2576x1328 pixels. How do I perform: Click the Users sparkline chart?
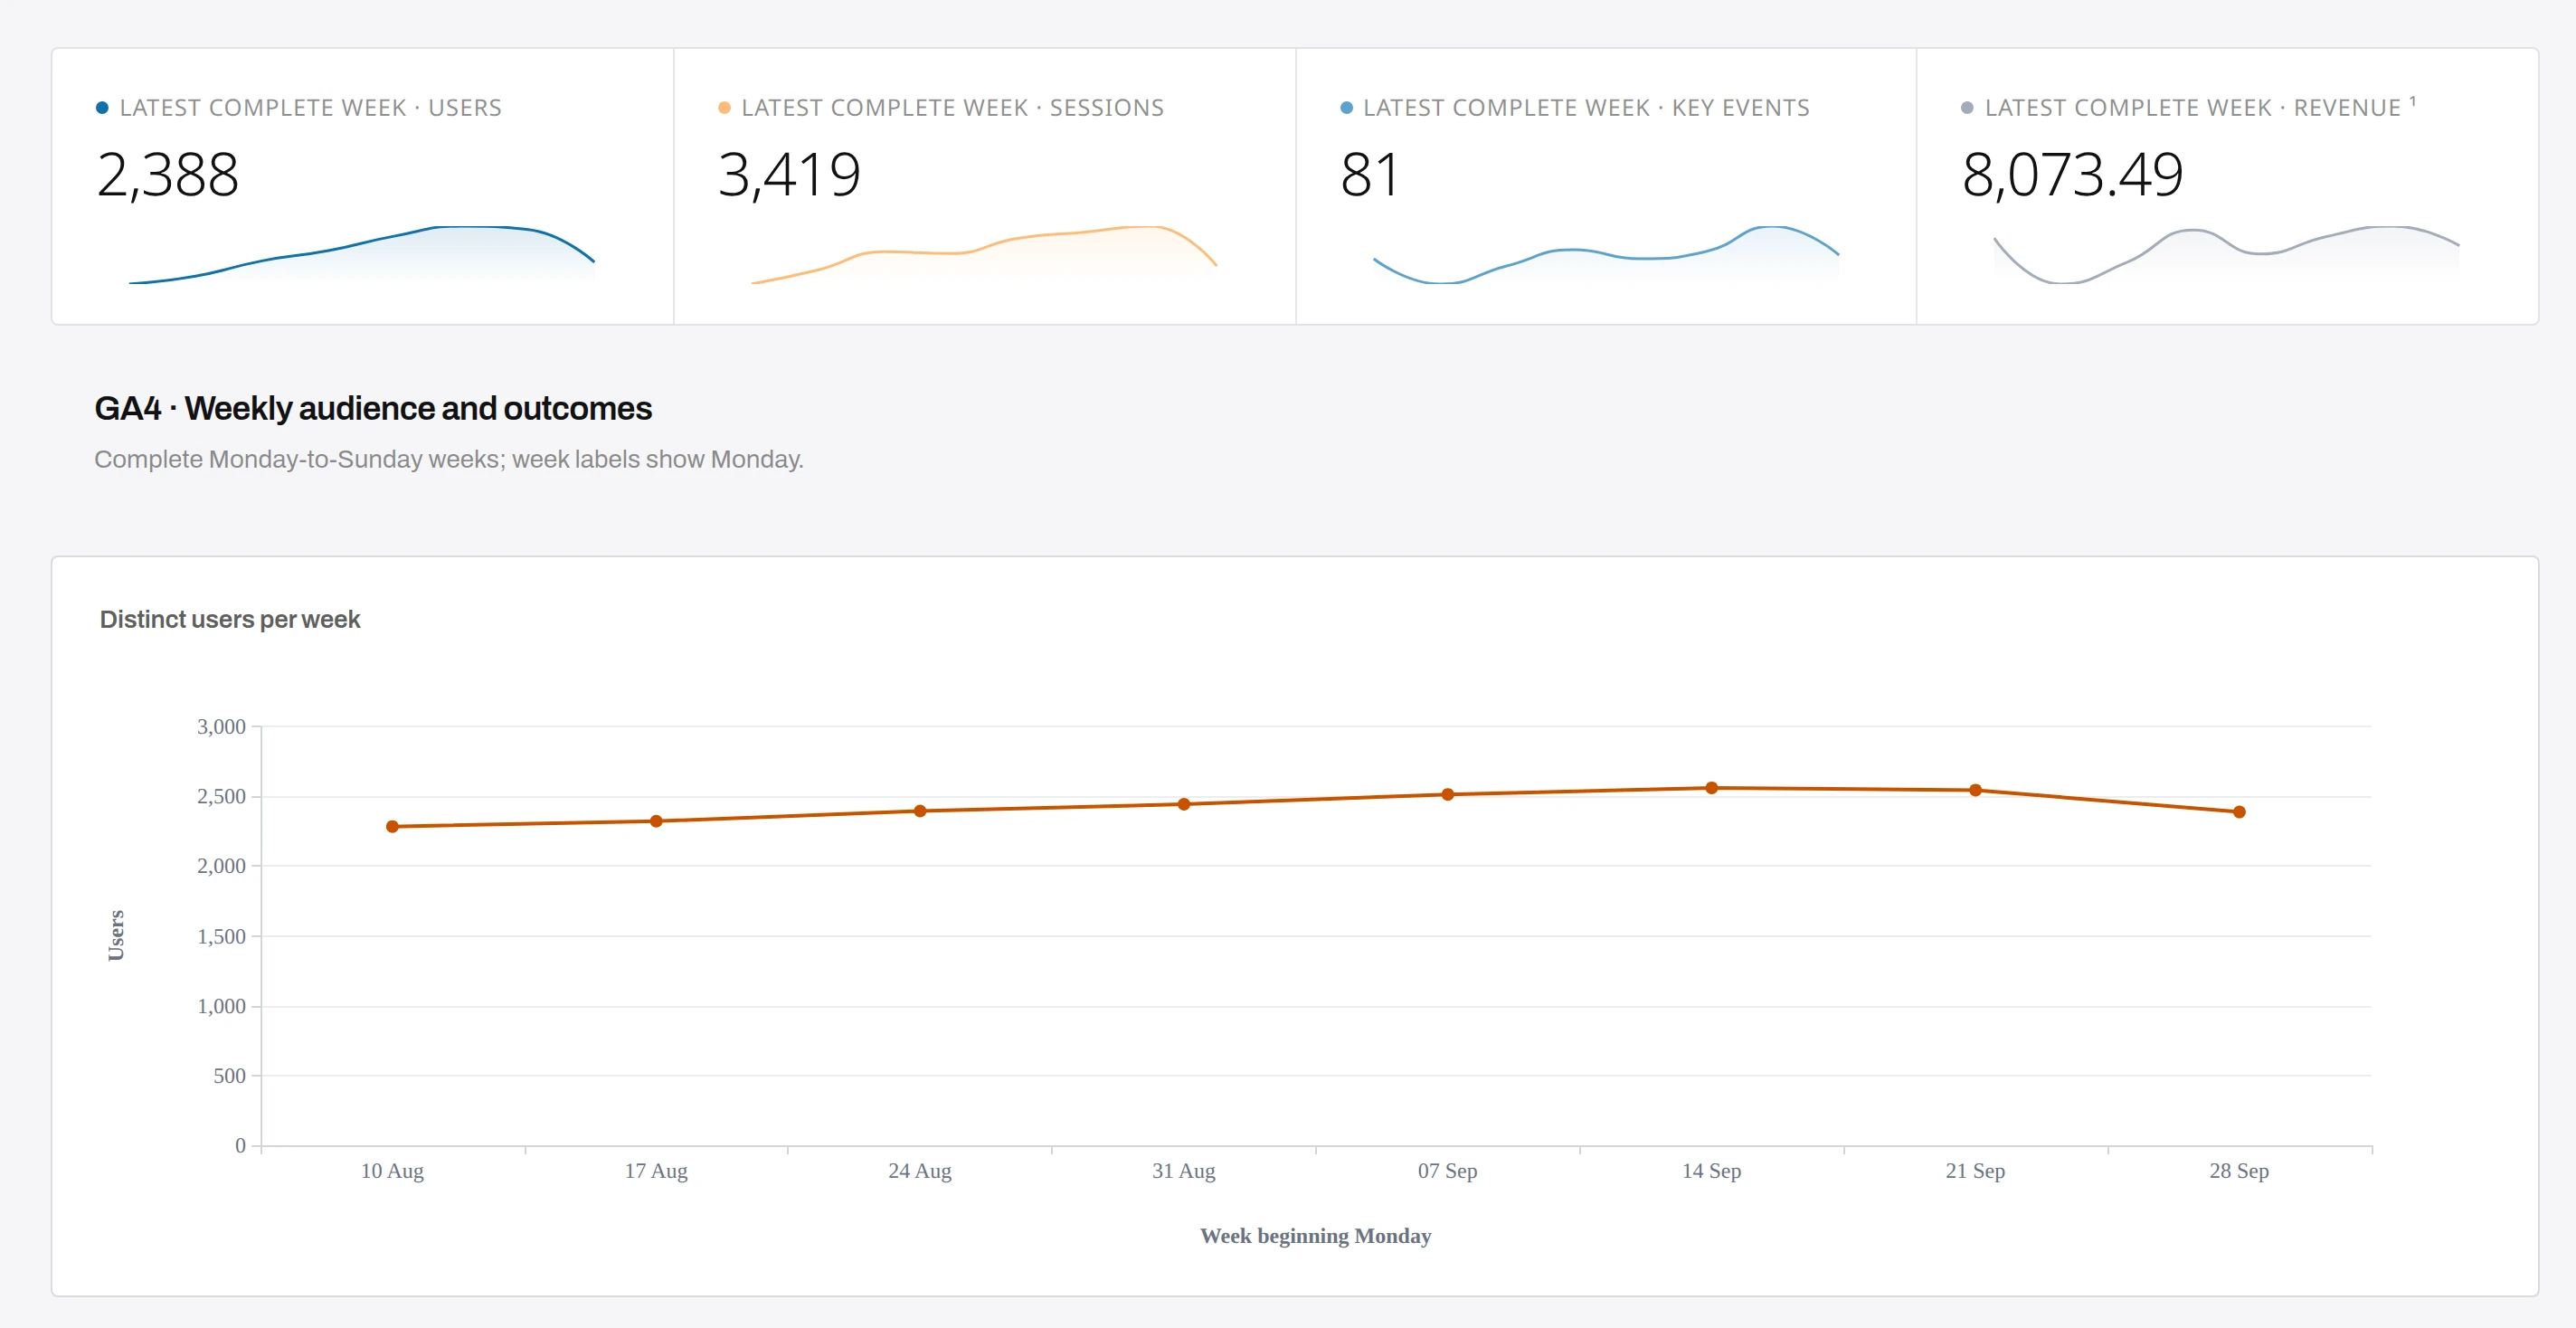click(362, 255)
